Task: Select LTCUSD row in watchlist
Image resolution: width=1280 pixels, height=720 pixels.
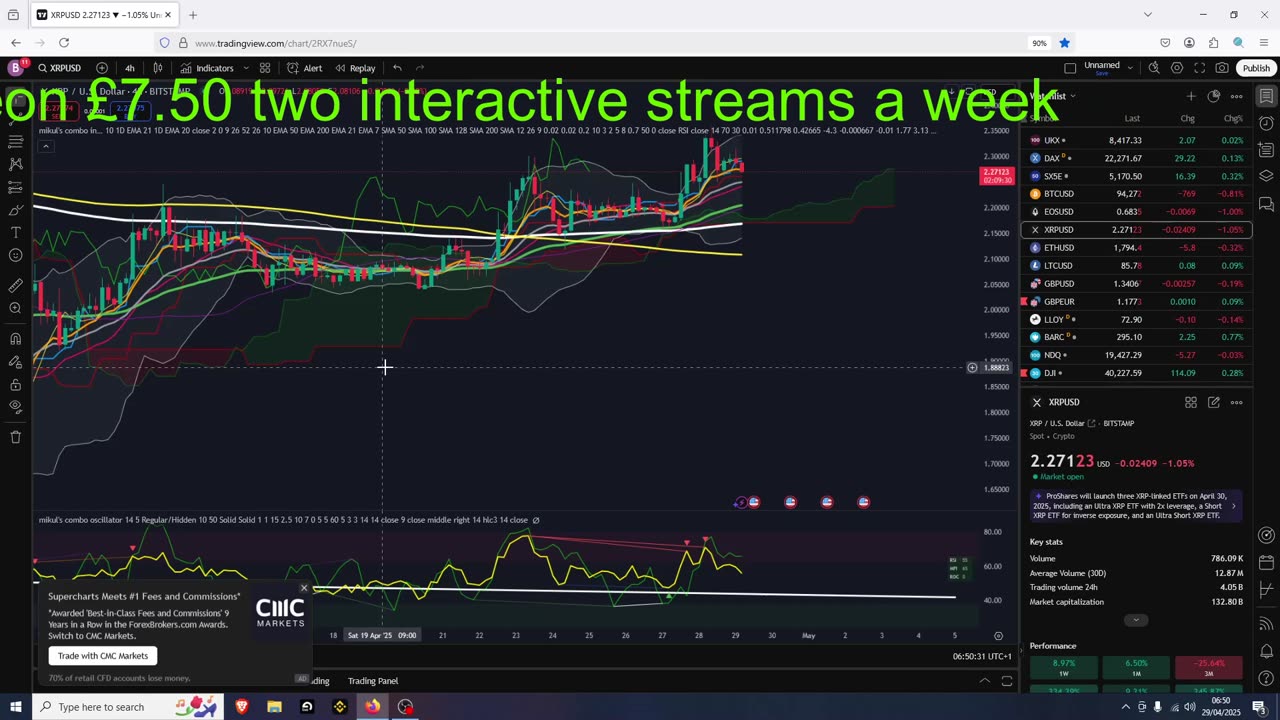Action: coord(1136,266)
